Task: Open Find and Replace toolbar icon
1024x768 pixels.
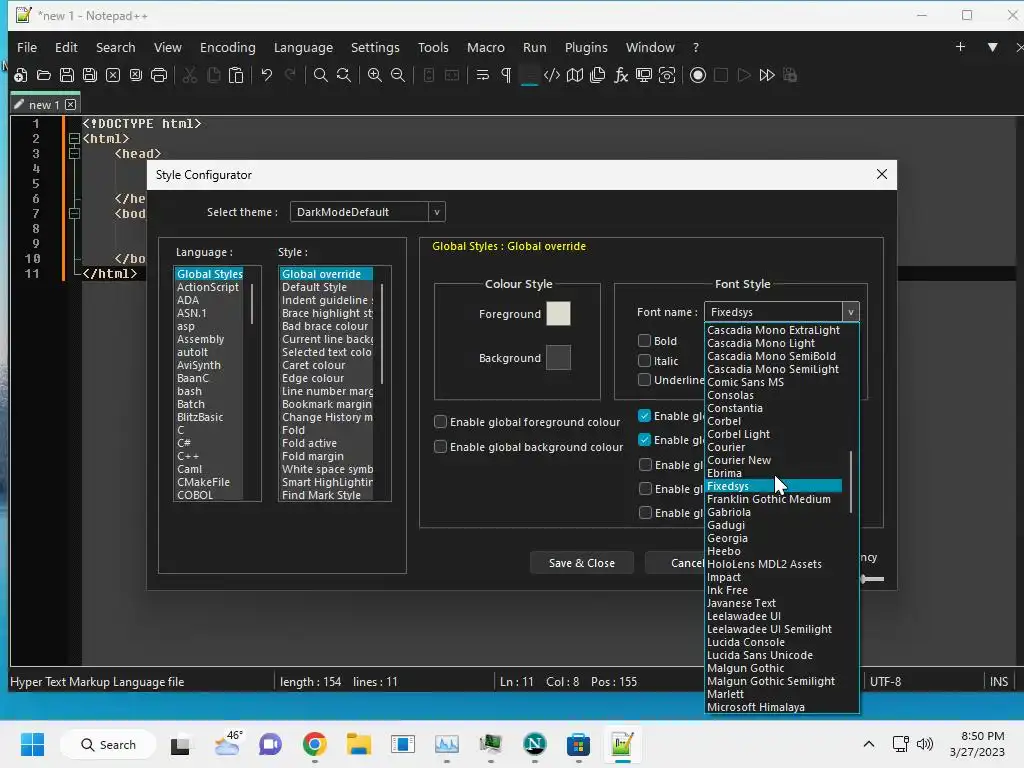Action: click(344, 75)
